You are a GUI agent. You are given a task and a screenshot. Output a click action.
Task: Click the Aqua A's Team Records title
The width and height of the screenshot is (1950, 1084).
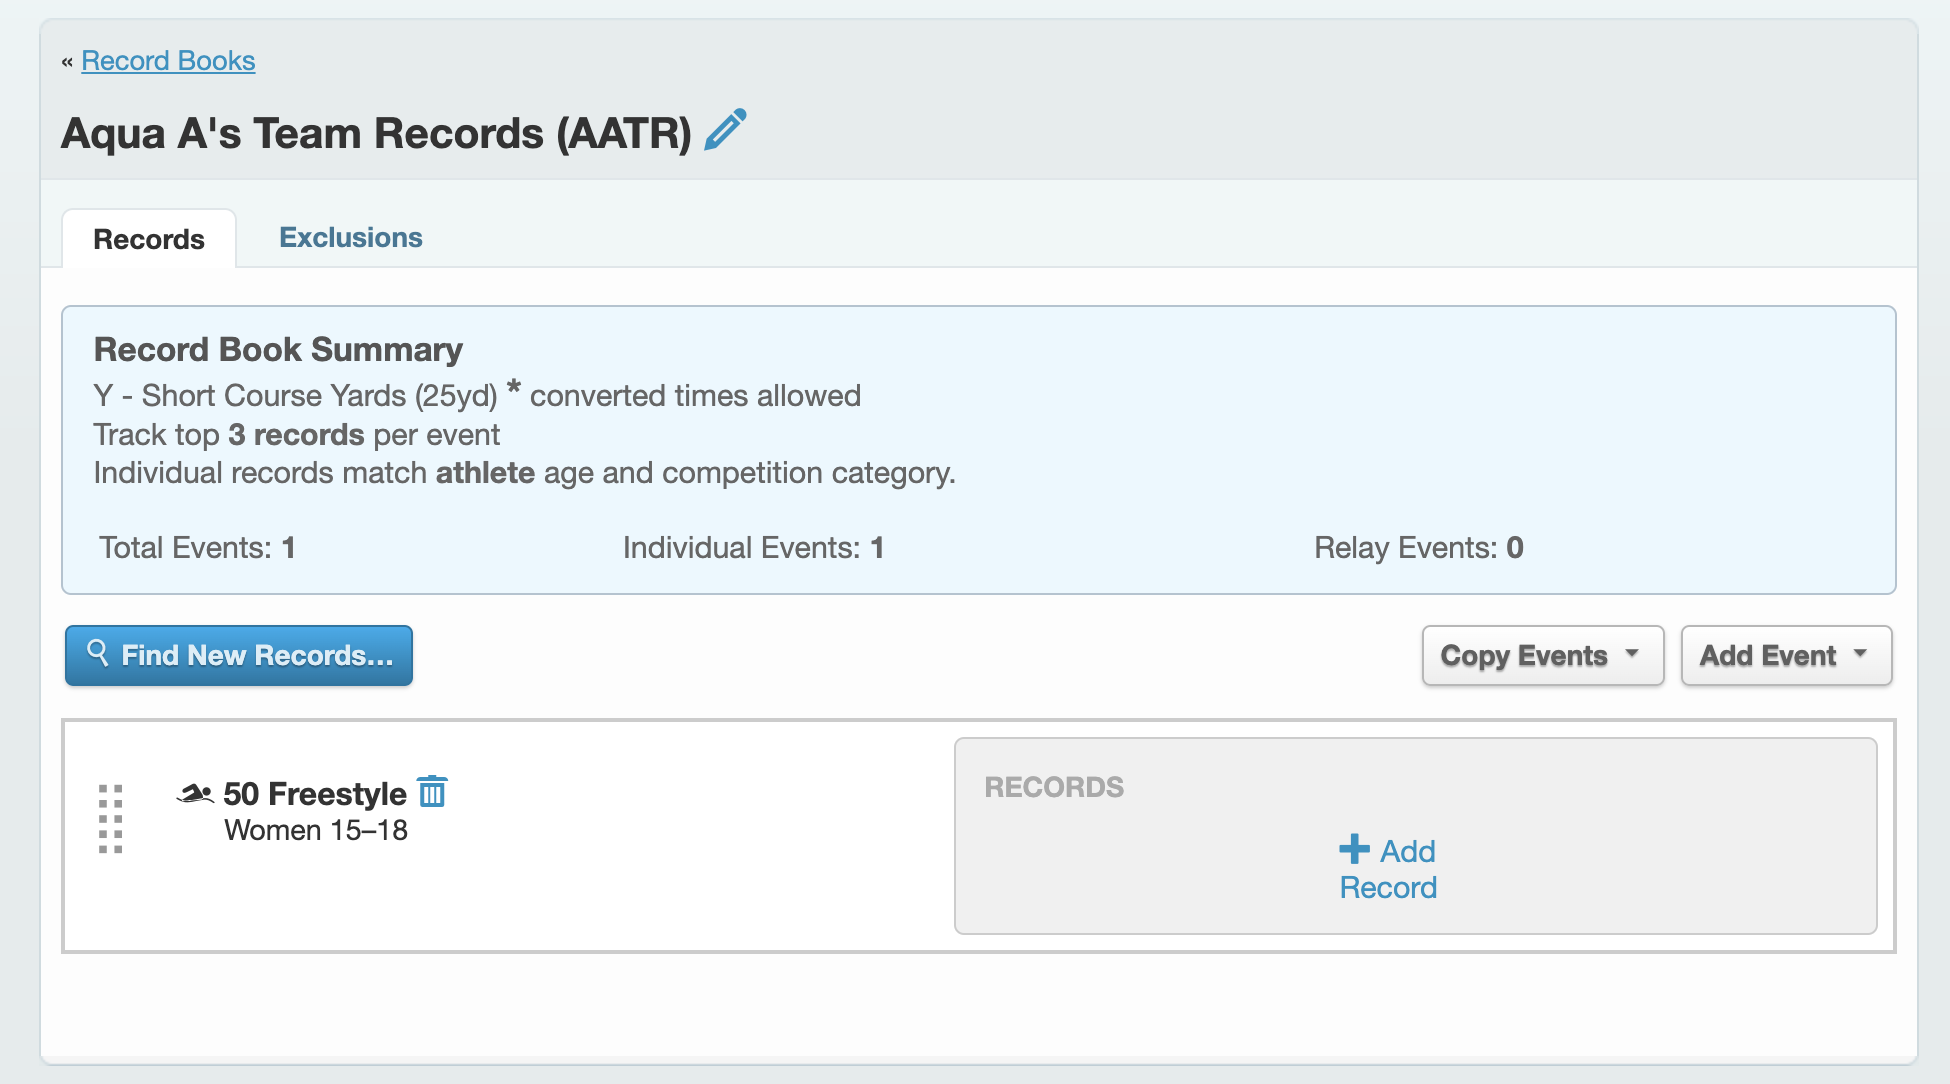tap(376, 134)
